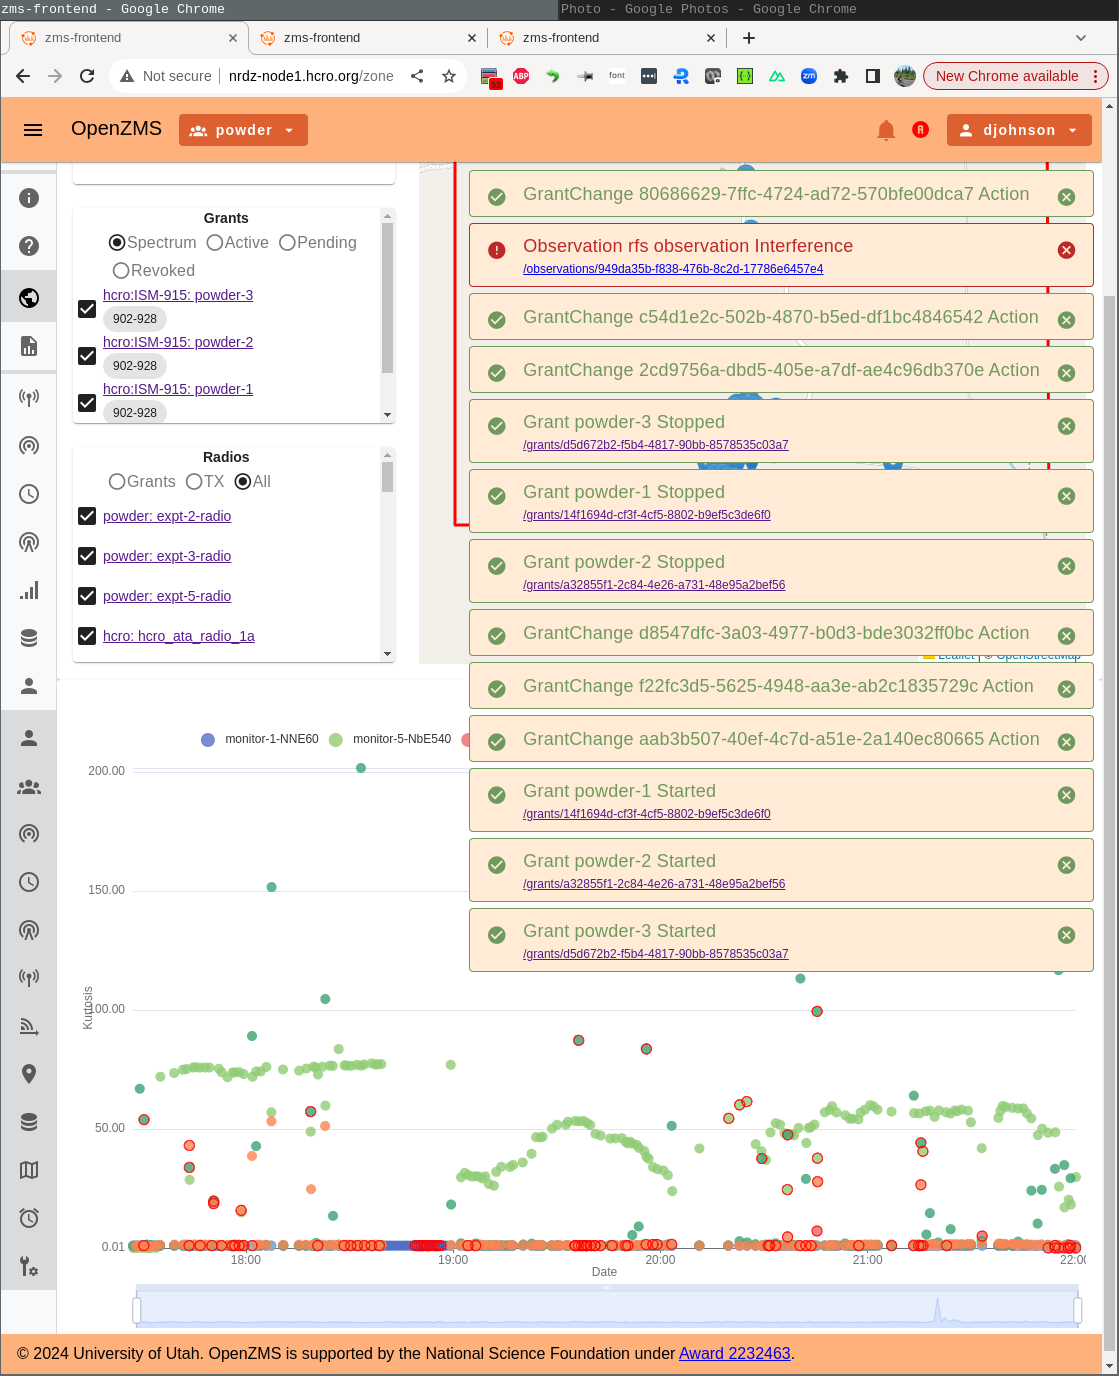Click the address bar URL field
This screenshot has width=1119, height=1376.
click(311, 76)
